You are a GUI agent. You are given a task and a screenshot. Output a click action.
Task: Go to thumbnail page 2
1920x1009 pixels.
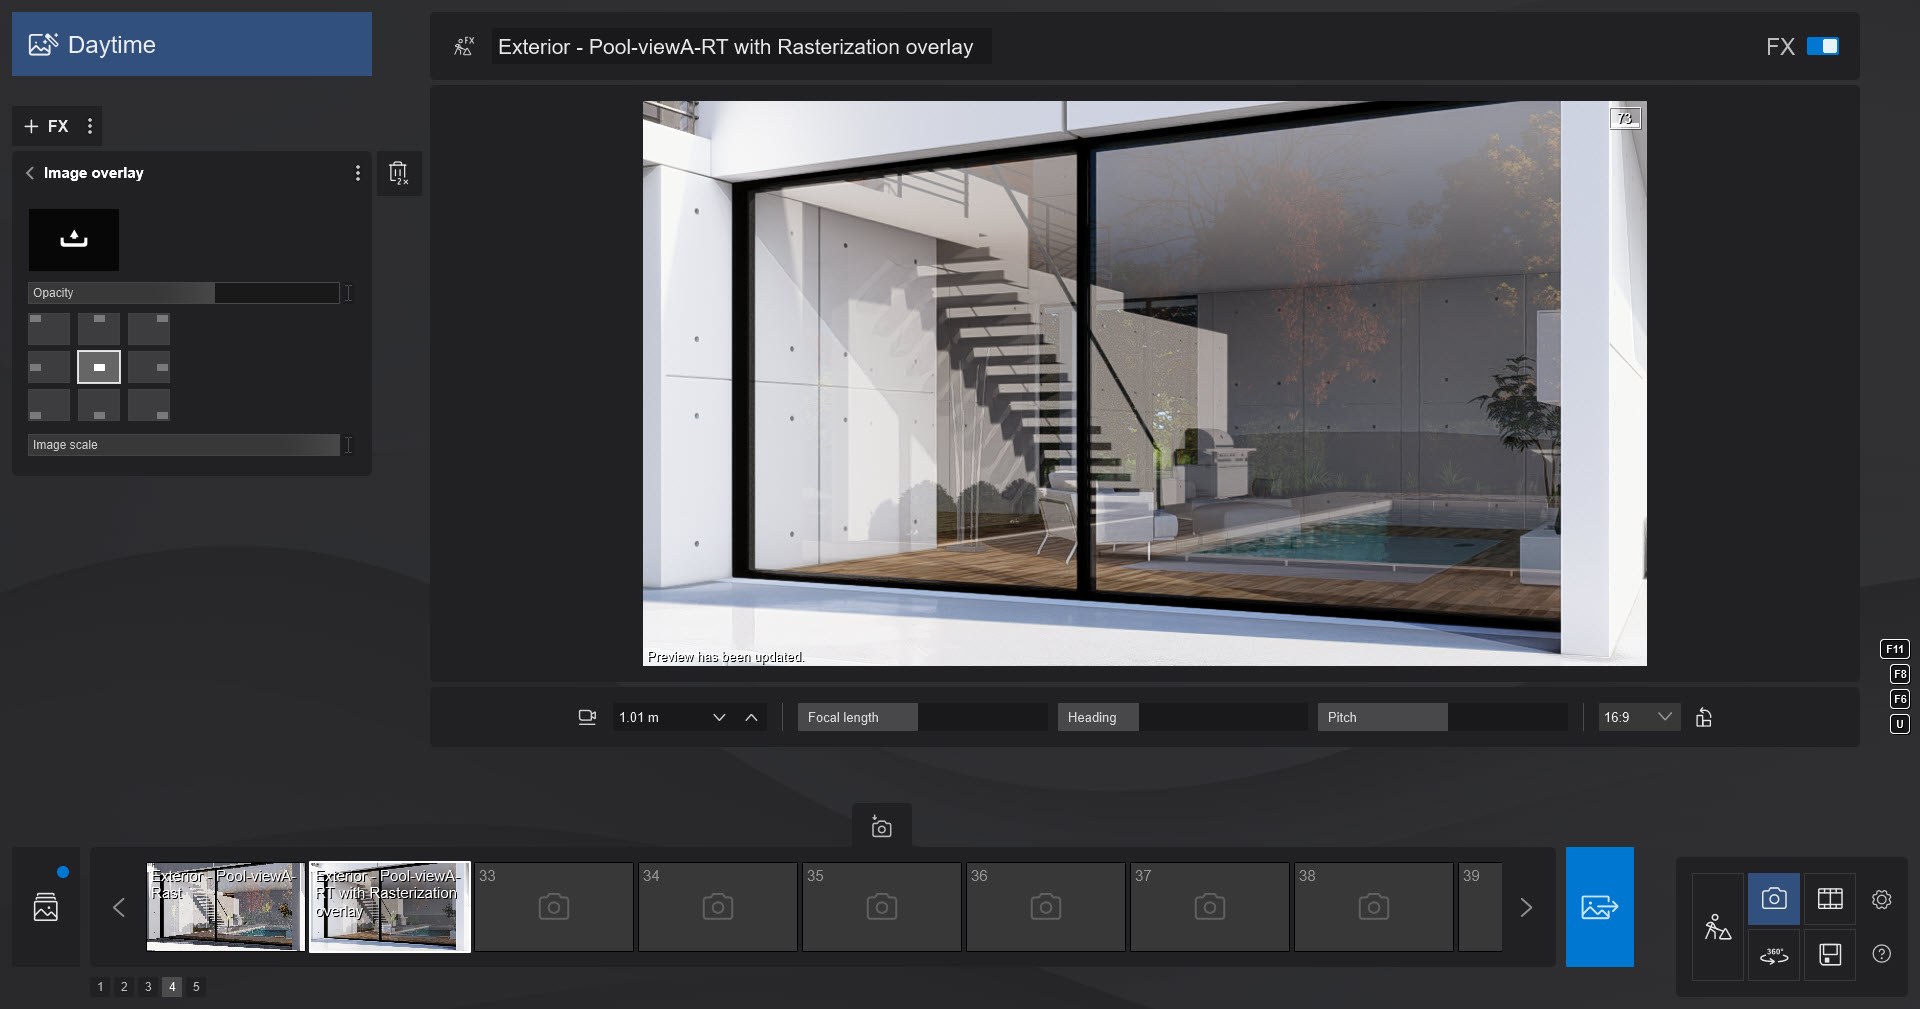[124, 987]
